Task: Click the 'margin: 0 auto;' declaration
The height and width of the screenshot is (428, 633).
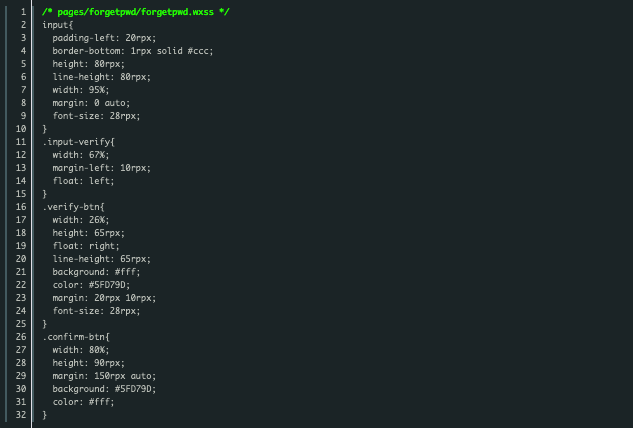Action: (x=91, y=103)
